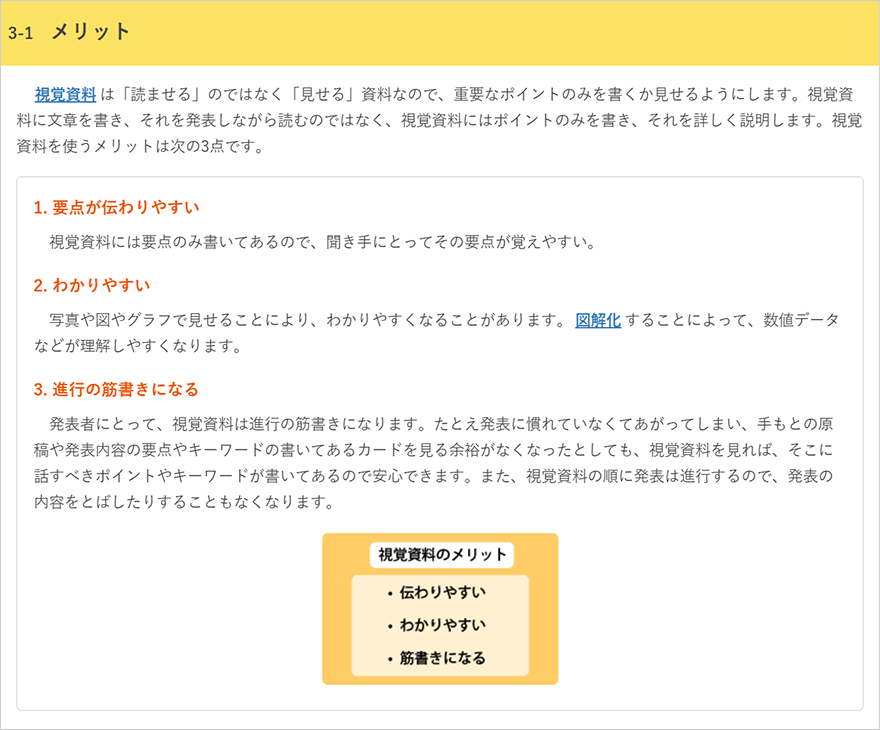Click the メリット title in the yellow banner

click(91, 31)
